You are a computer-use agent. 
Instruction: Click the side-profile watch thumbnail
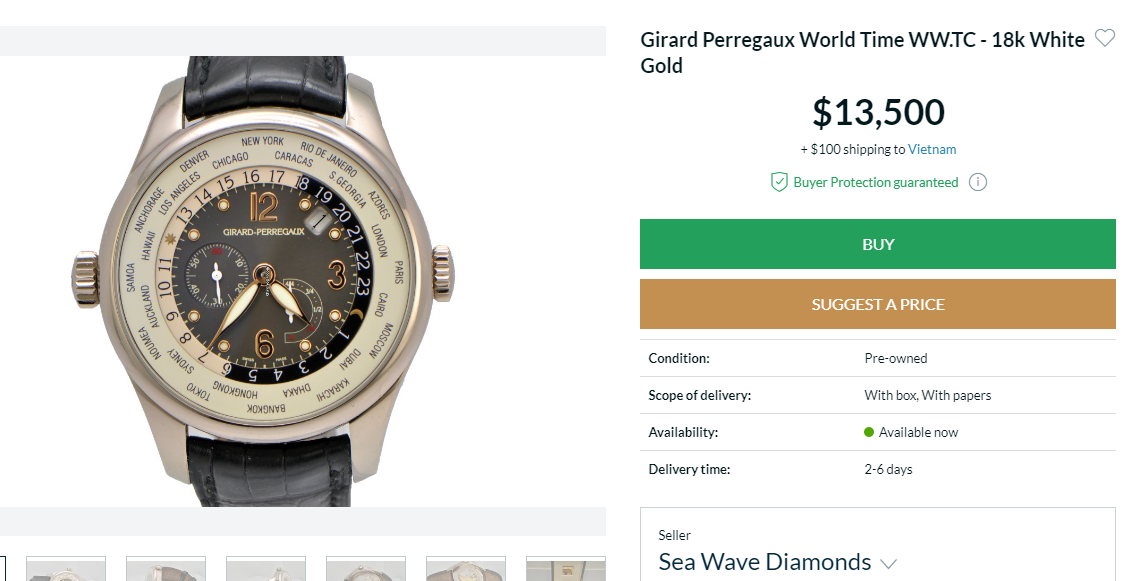tap(166, 570)
